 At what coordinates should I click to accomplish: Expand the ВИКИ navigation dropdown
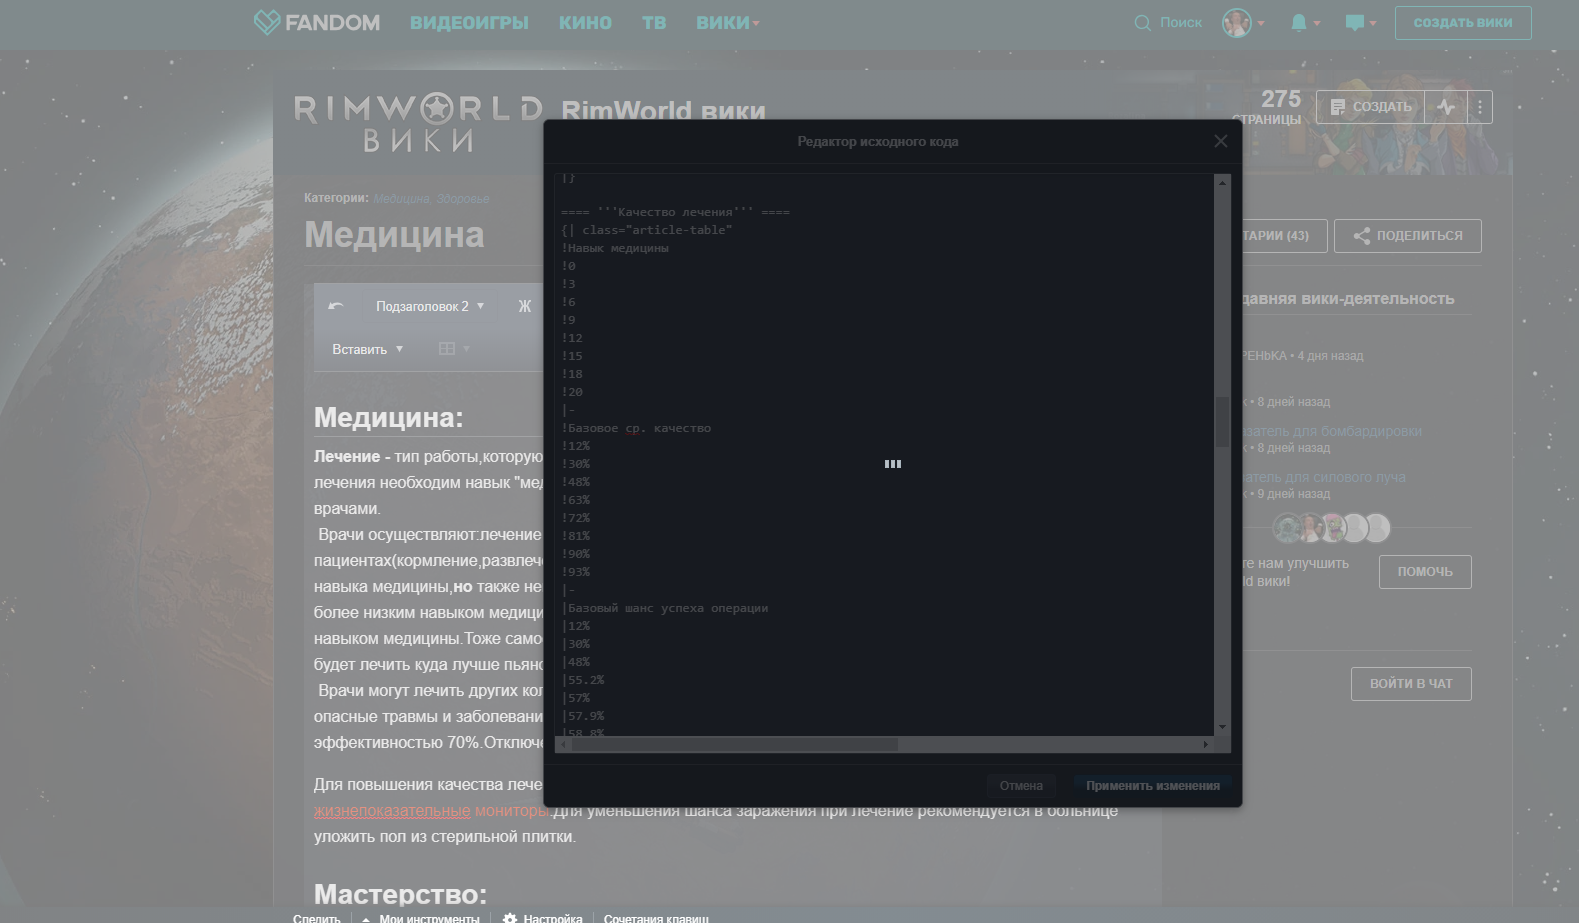tap(728, 22)
